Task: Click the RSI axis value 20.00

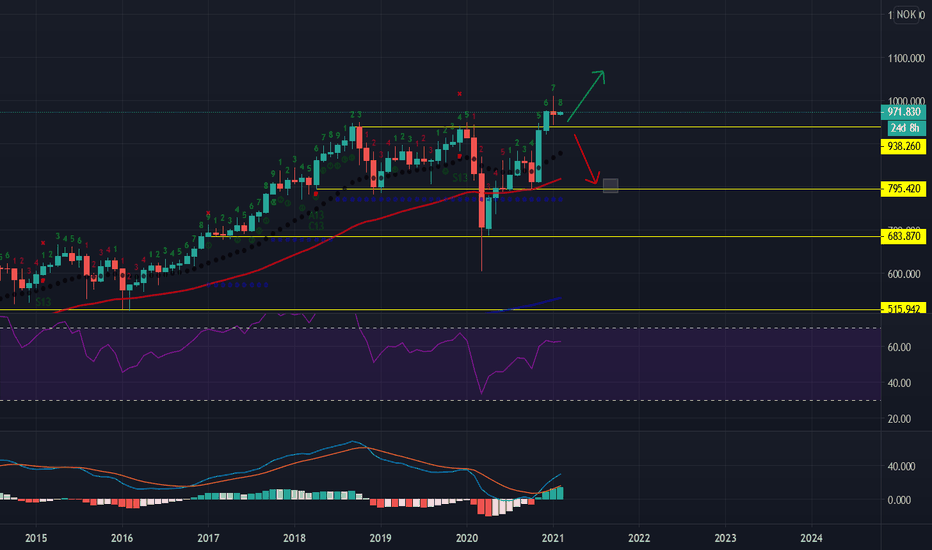Action: coord(899,419)
